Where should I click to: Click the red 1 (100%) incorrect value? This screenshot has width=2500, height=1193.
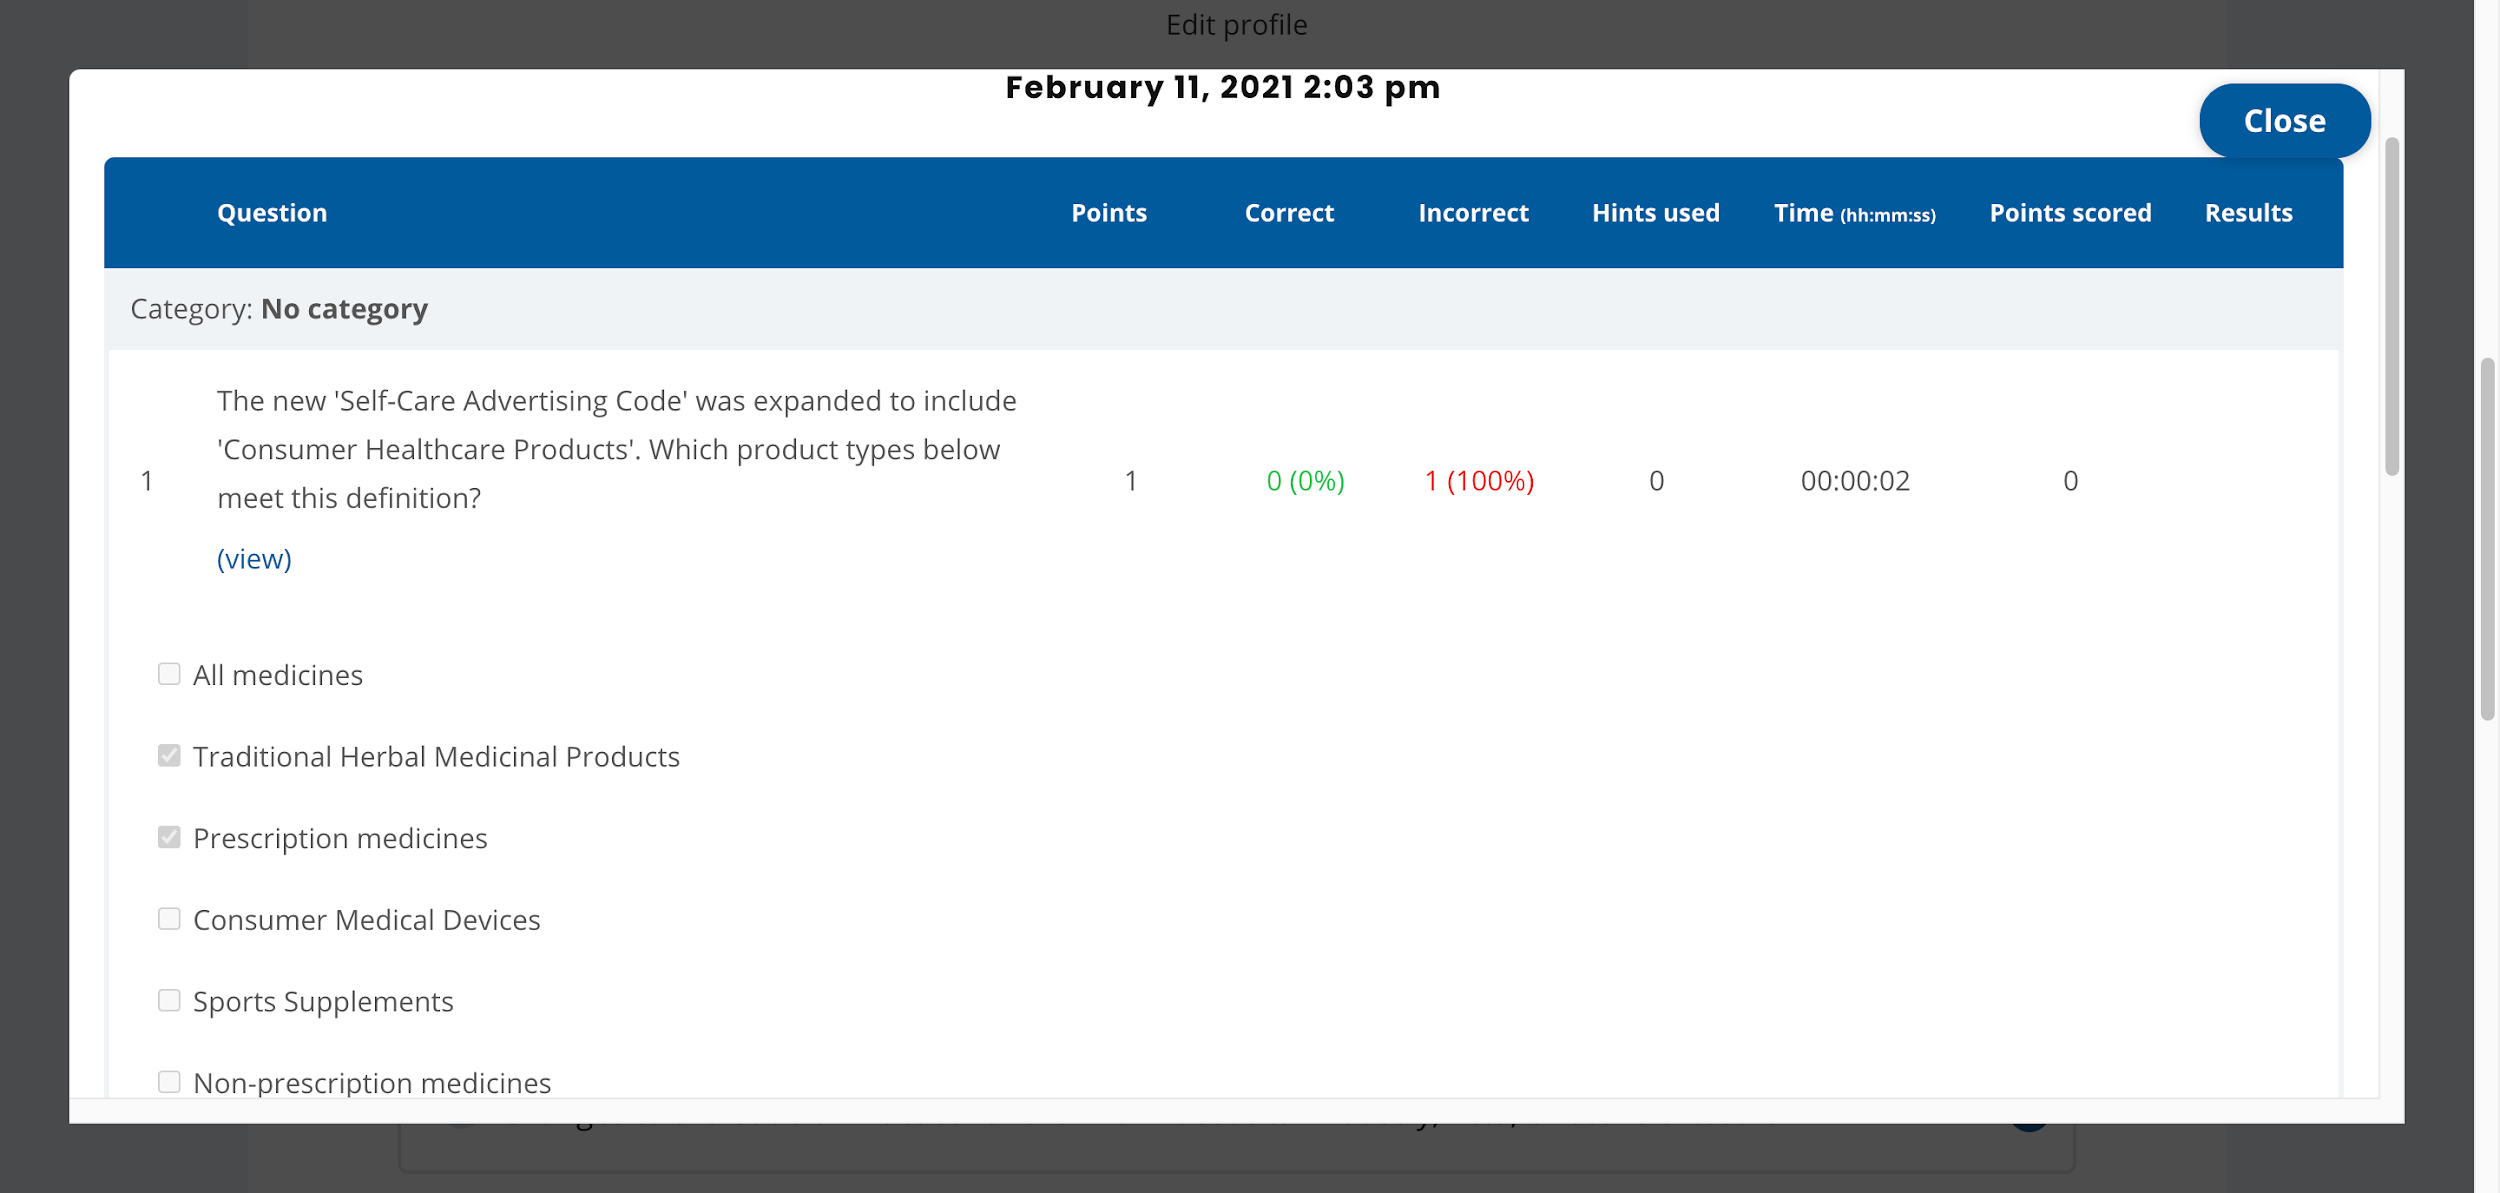click(x=1478, y=481)
